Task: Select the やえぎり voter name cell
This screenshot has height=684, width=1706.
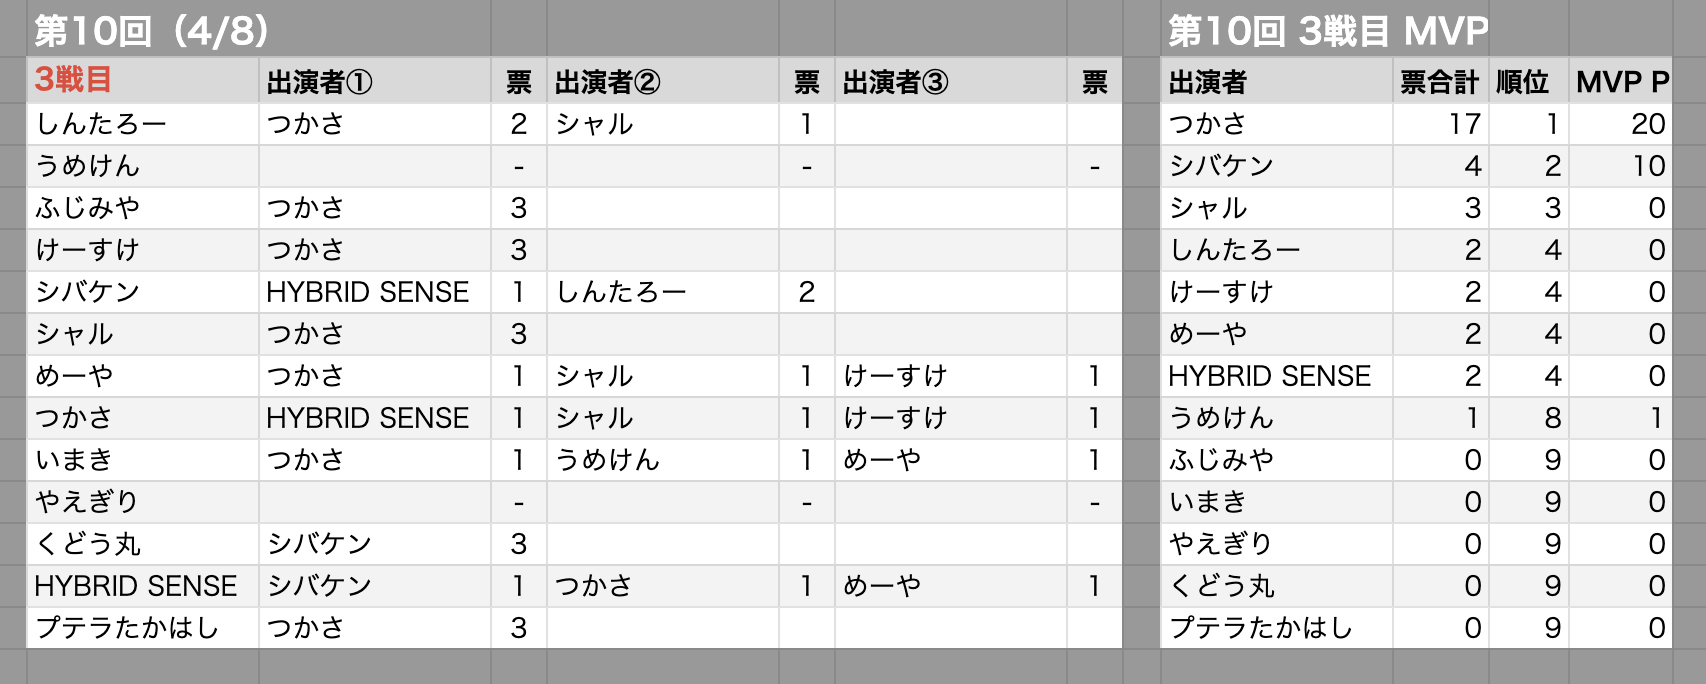Action: point(143,502)
